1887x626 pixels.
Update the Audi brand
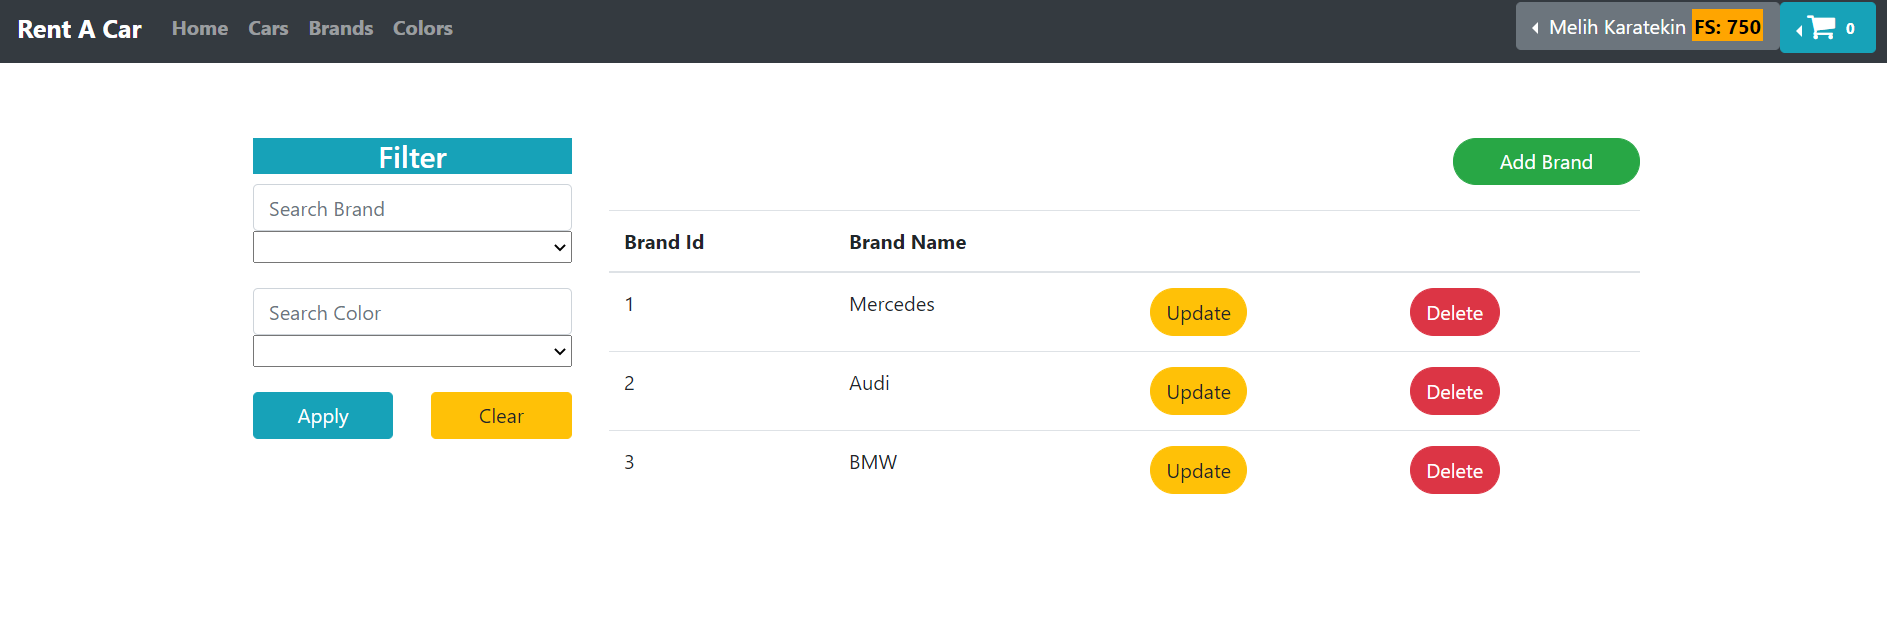(x=1198, y=392)
